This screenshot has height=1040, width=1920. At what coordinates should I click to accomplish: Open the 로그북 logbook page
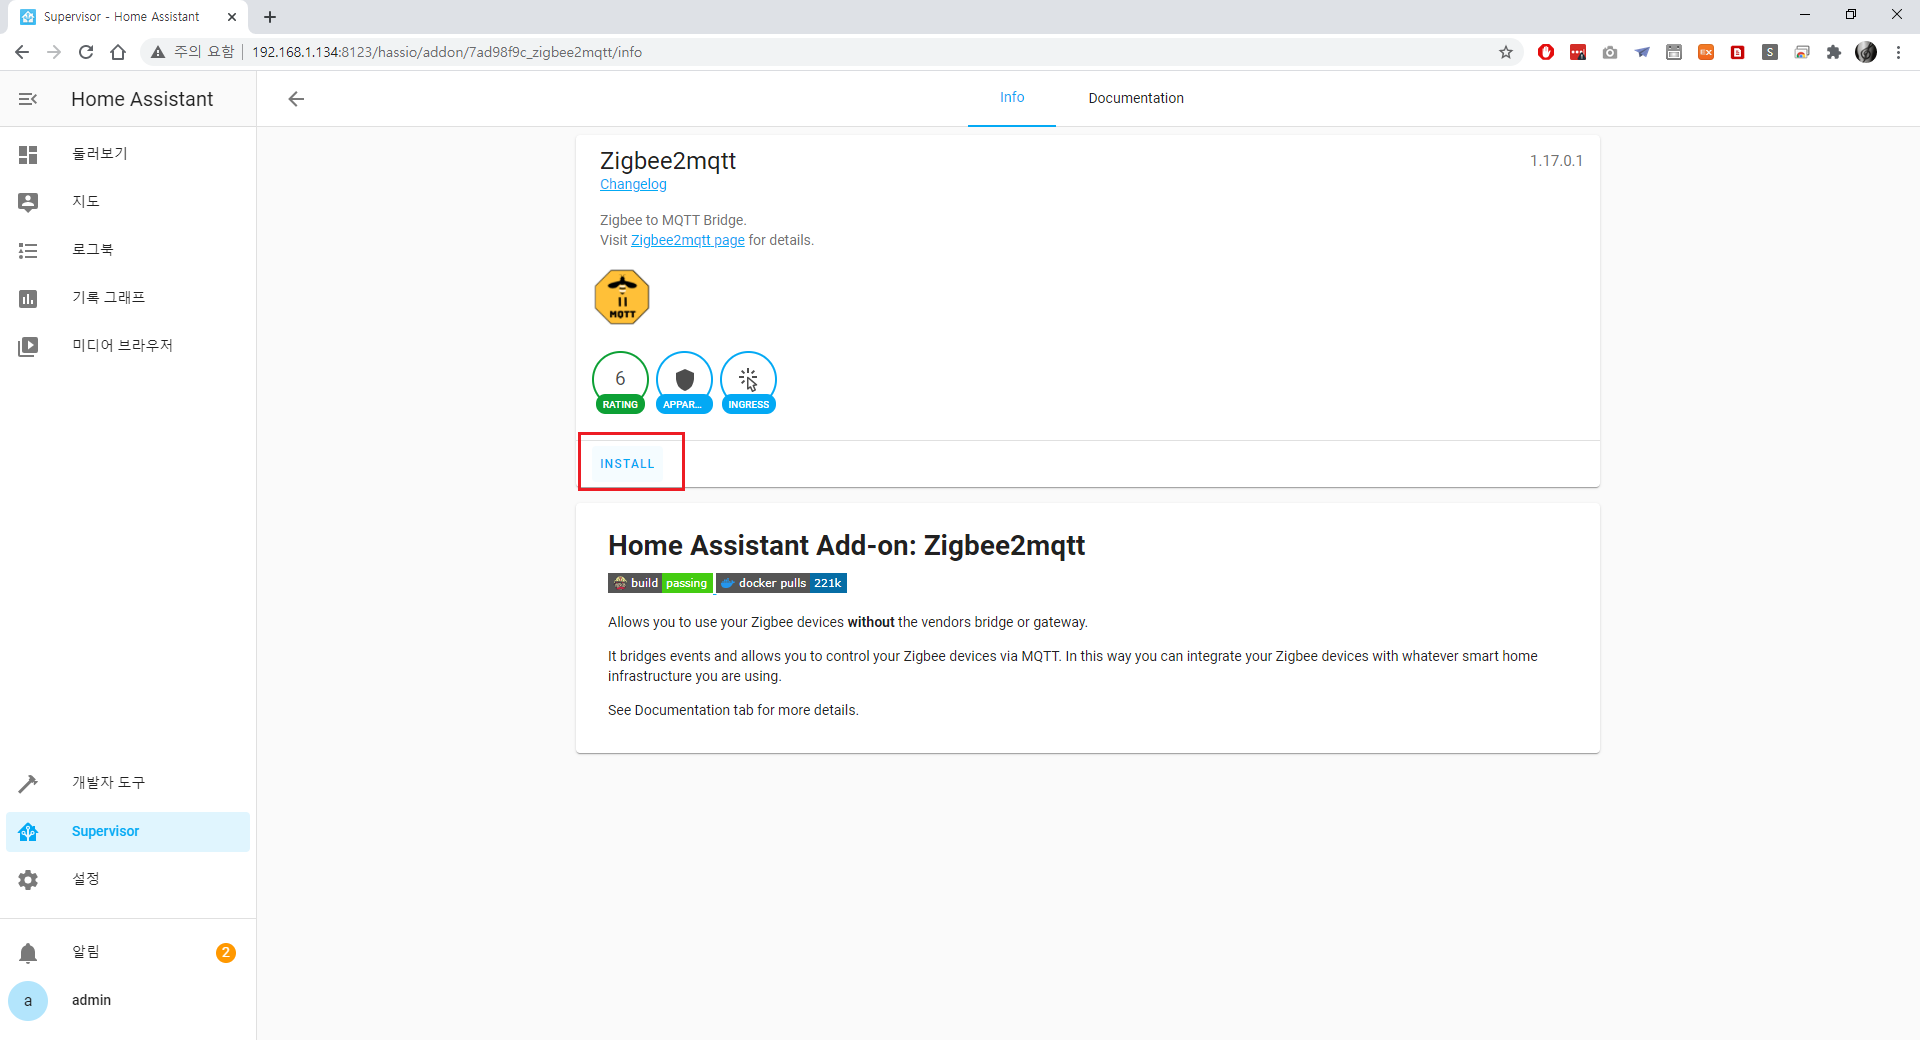(x=128, y=250)
